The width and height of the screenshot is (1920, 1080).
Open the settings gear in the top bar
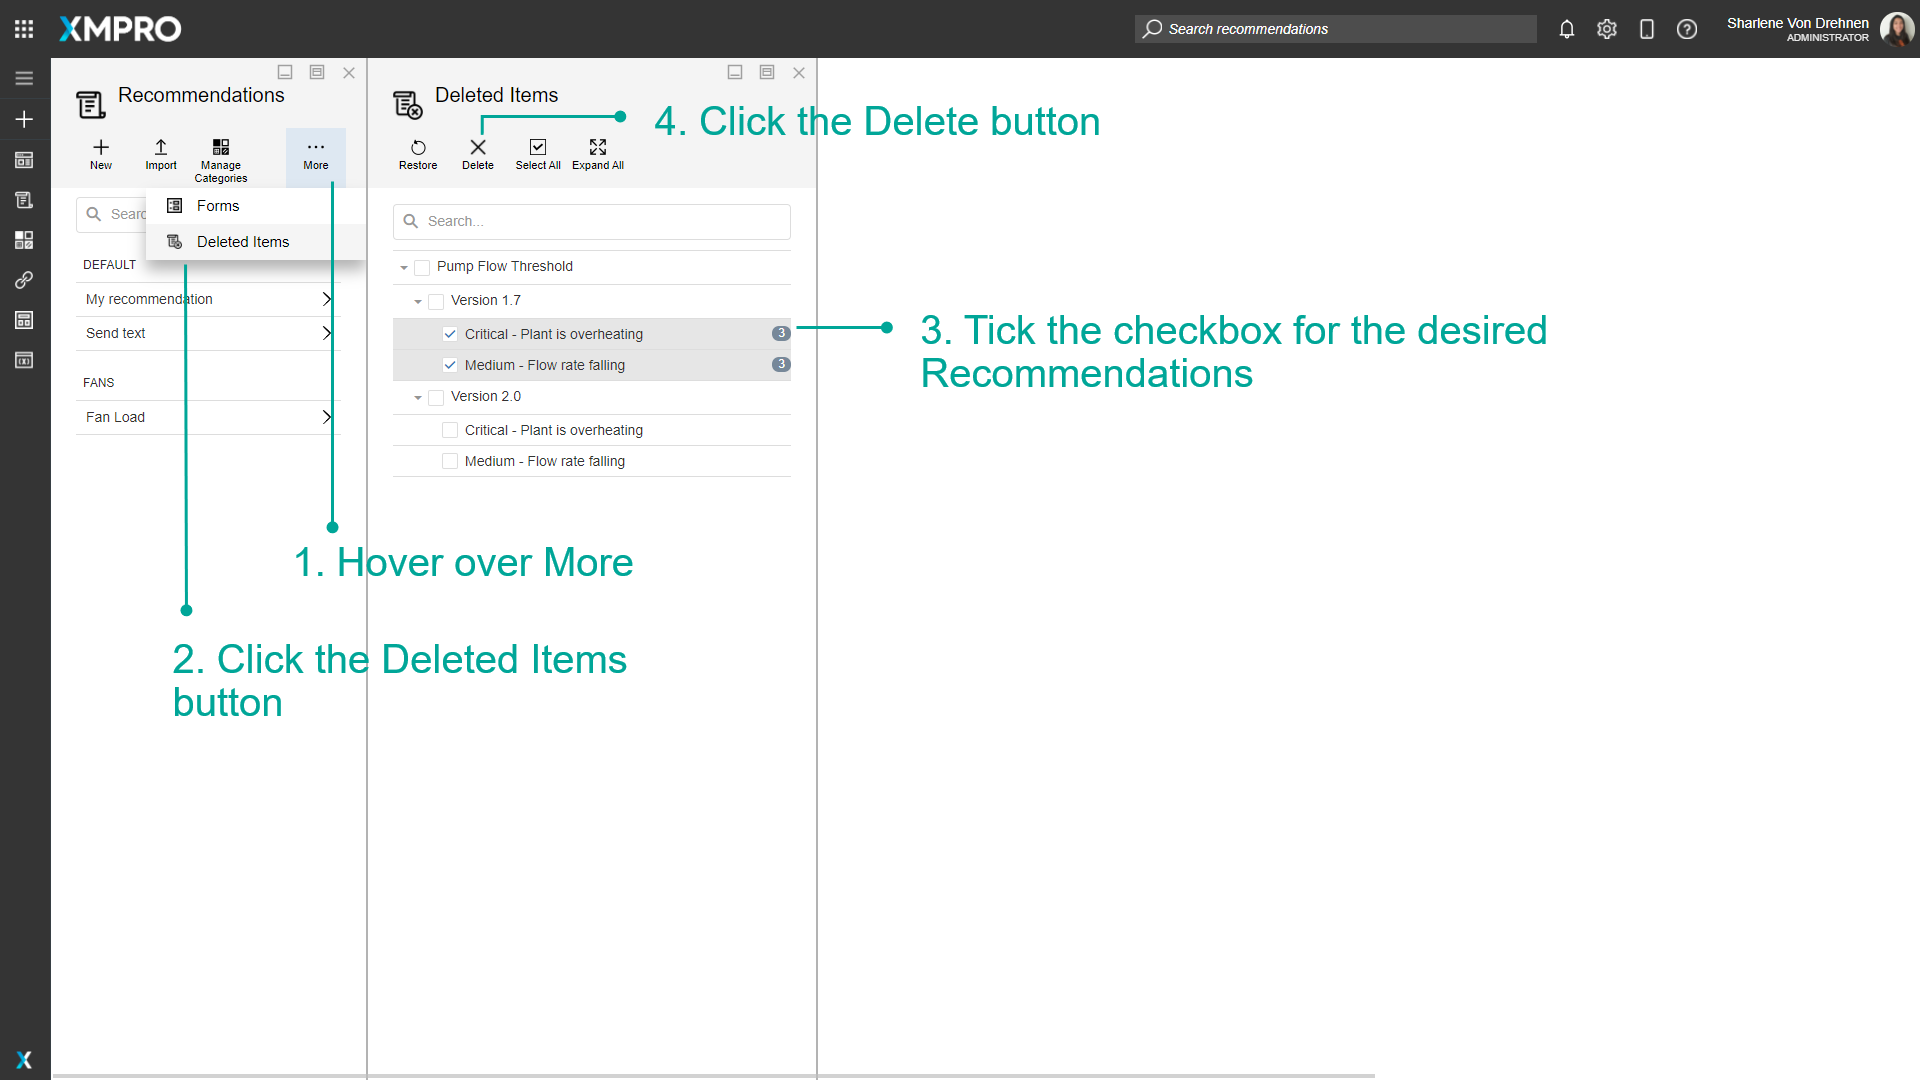1606,29
